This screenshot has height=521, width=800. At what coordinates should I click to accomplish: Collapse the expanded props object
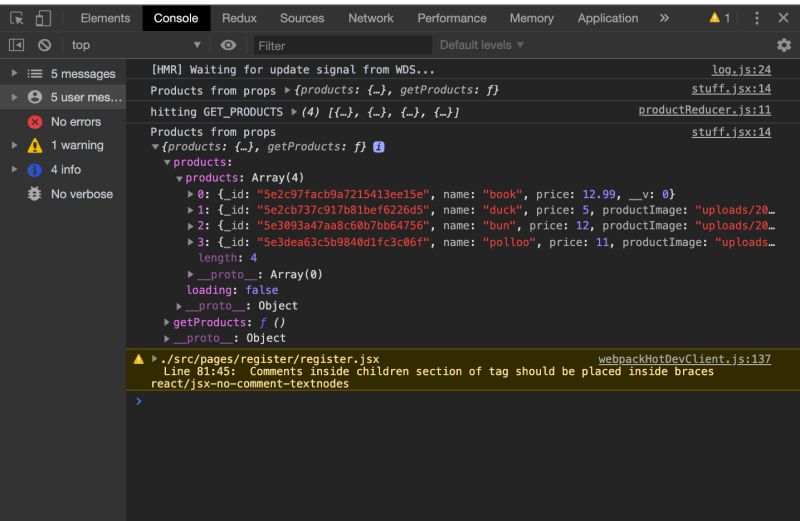(x=155, y=147)
